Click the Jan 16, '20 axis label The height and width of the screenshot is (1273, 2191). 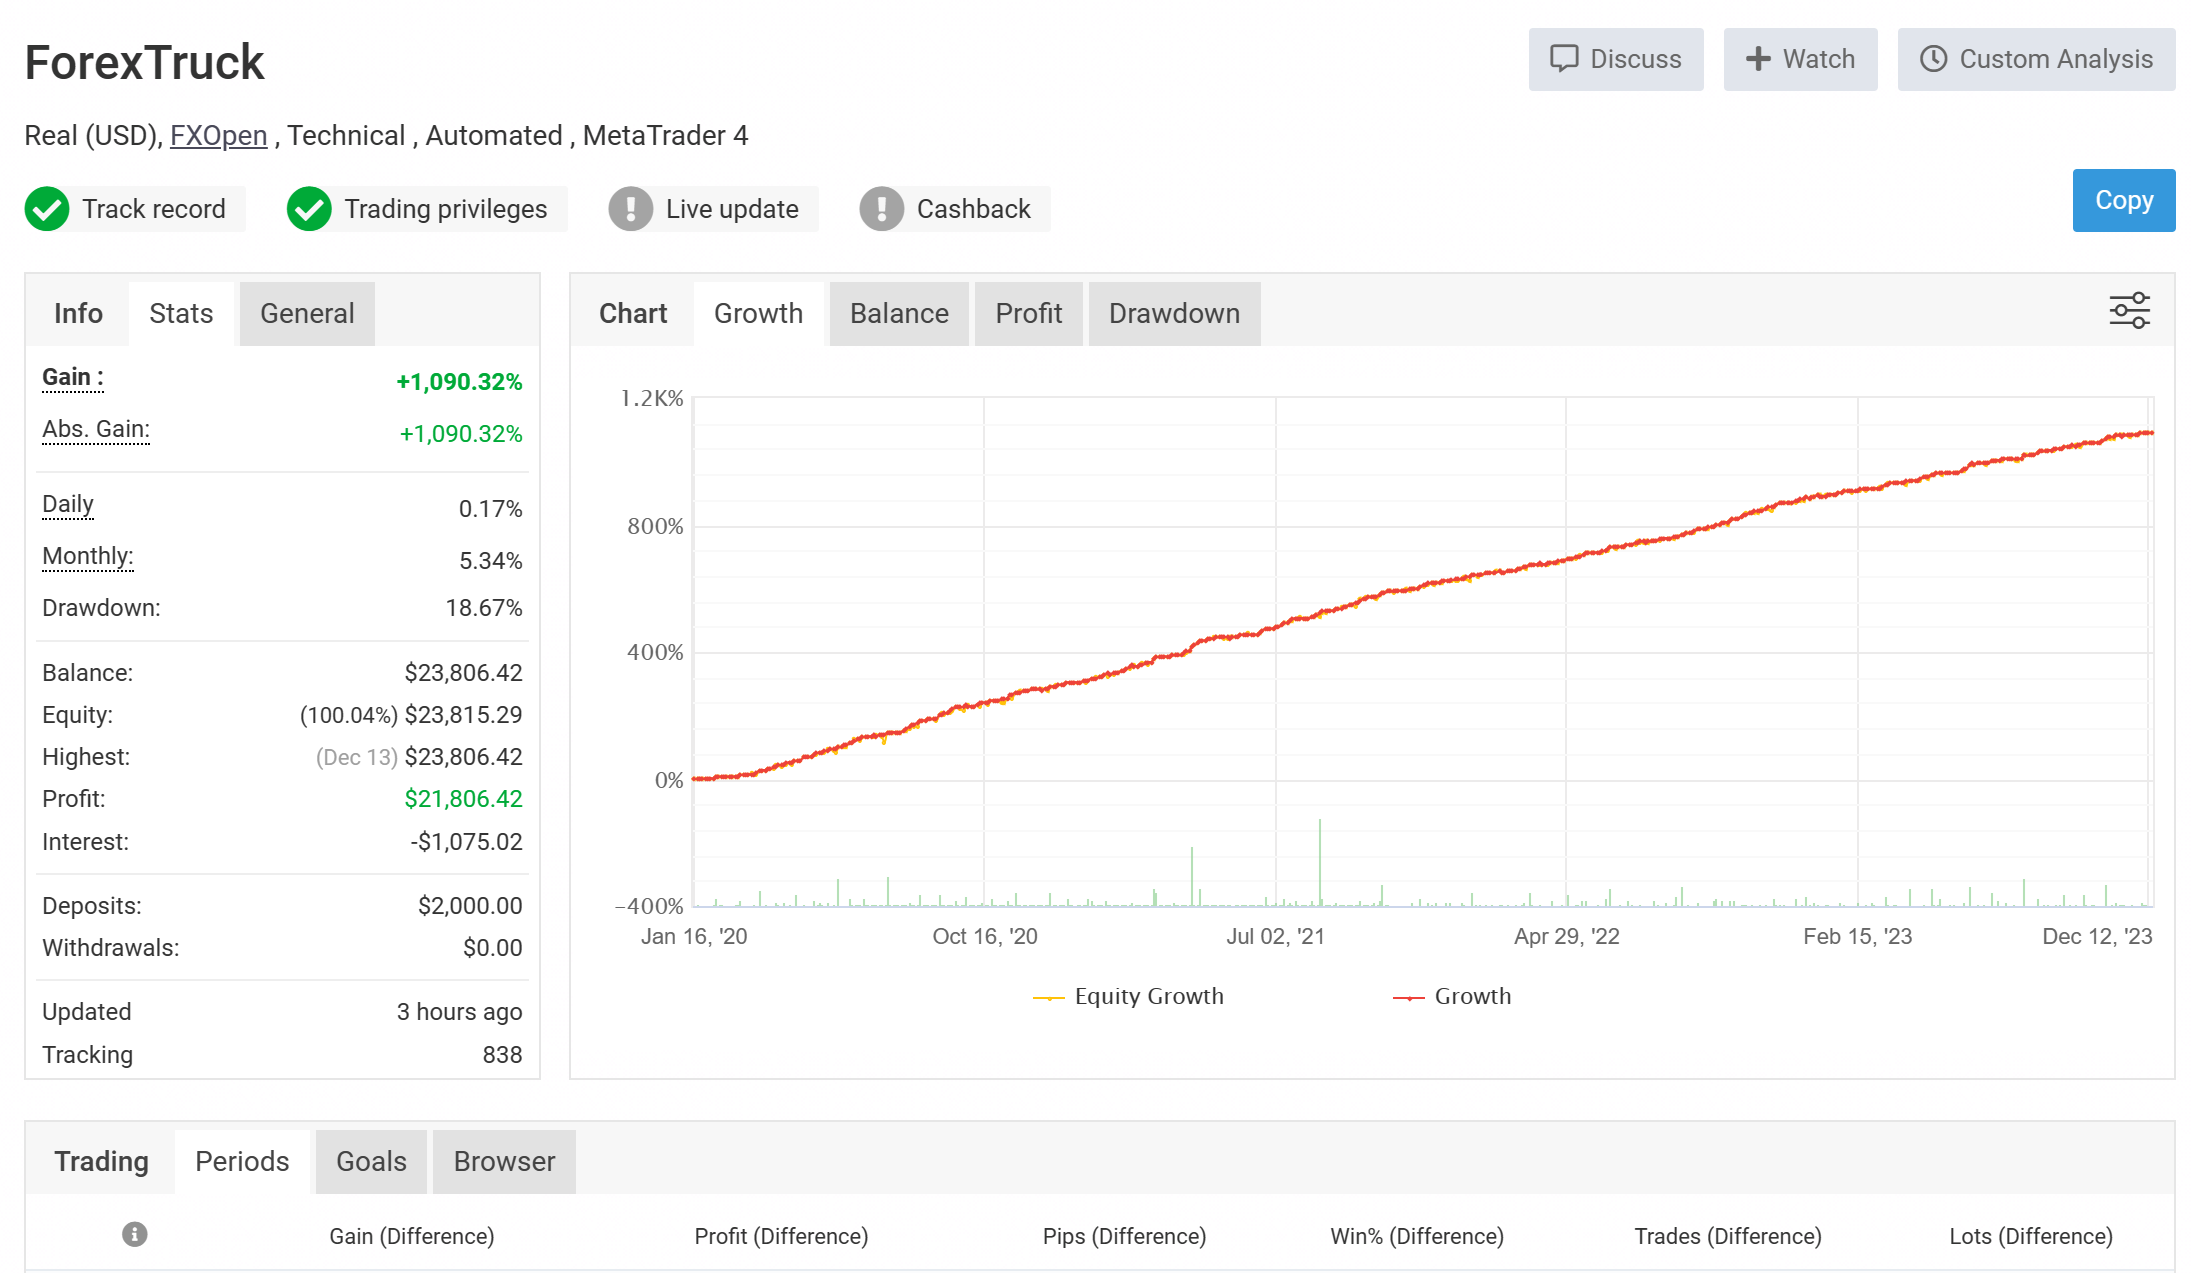(x=694, y=936)
